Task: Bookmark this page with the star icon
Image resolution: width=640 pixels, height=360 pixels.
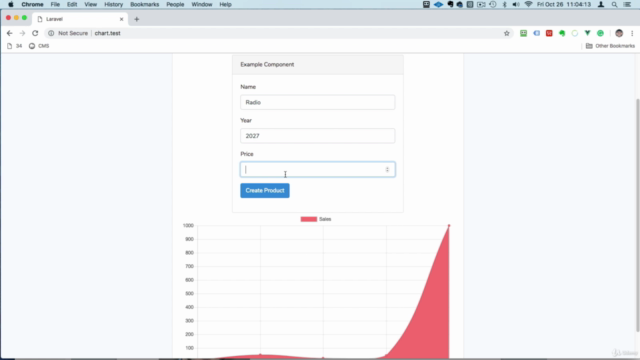Action: coord(507,33)
